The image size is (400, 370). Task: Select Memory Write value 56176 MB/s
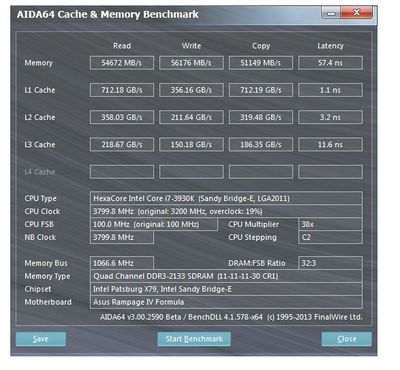(x=191, y=63)
